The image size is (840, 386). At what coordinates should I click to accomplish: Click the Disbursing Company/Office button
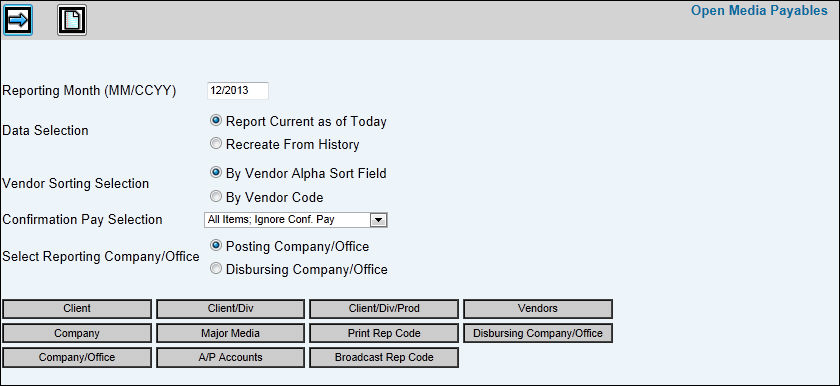pyautogui.click(x=538, y=334)
